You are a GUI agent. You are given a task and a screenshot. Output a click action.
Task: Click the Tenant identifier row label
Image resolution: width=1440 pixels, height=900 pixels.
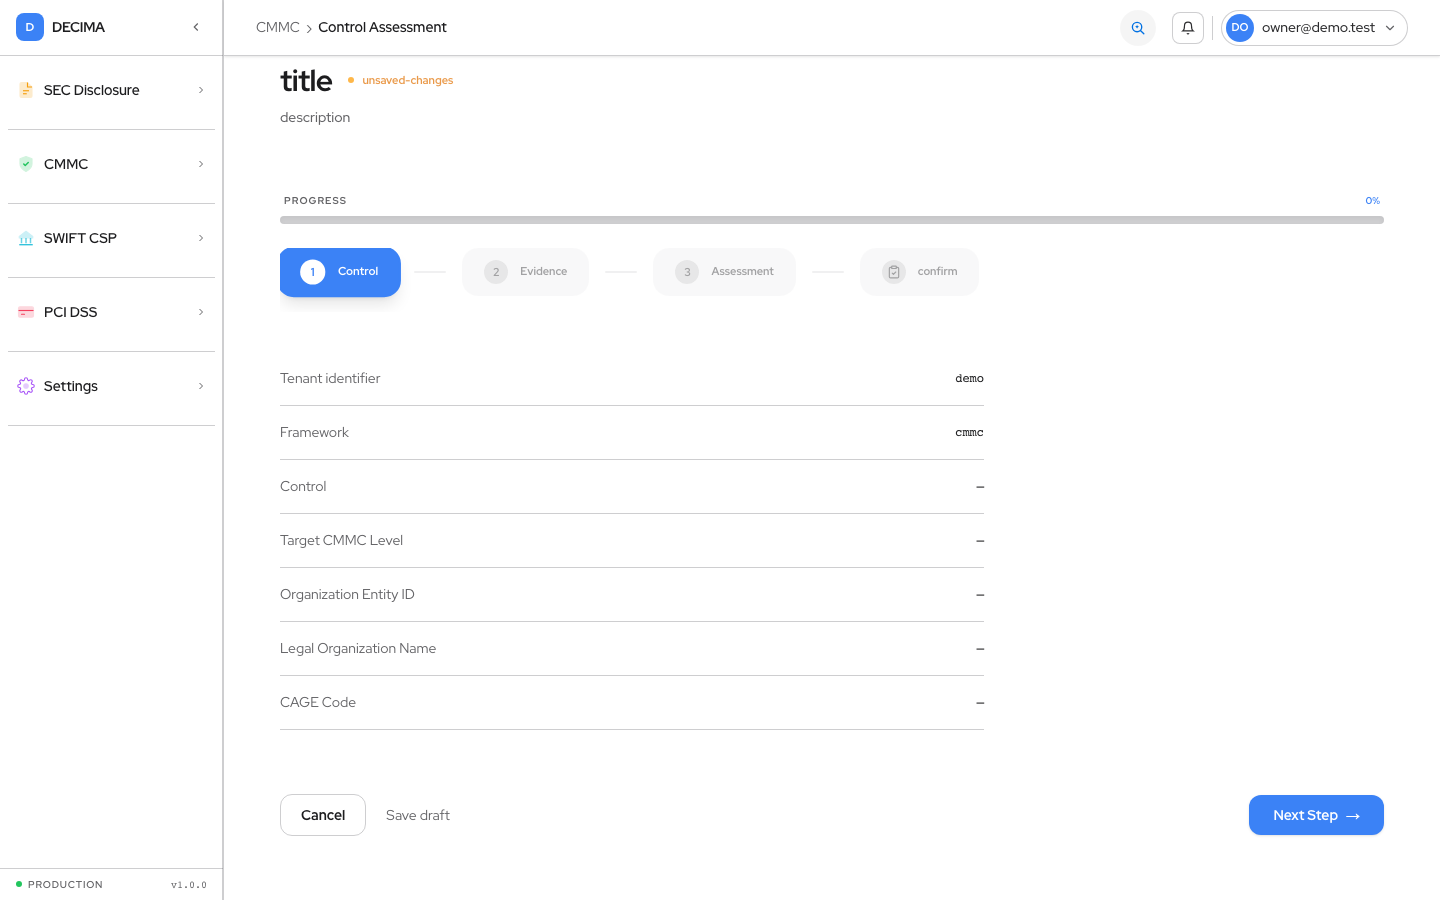330,378
